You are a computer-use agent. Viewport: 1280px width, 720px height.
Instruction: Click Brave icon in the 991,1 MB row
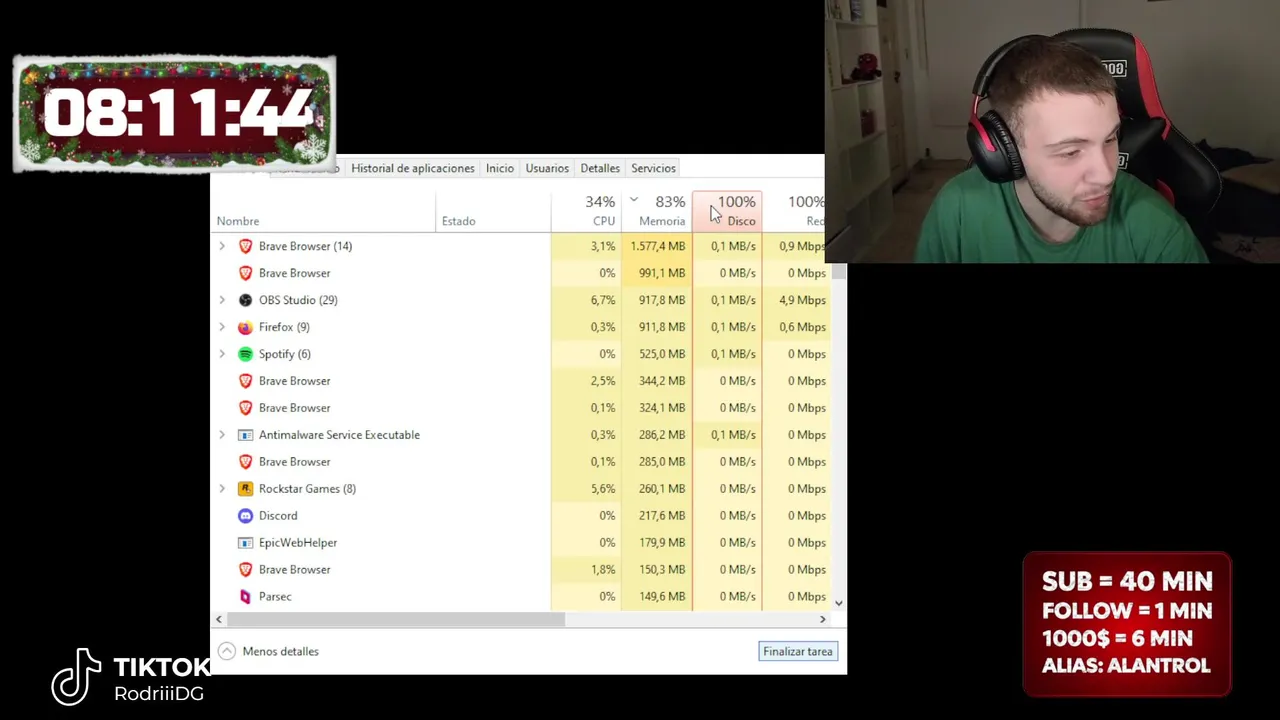[x=245, y=273]
